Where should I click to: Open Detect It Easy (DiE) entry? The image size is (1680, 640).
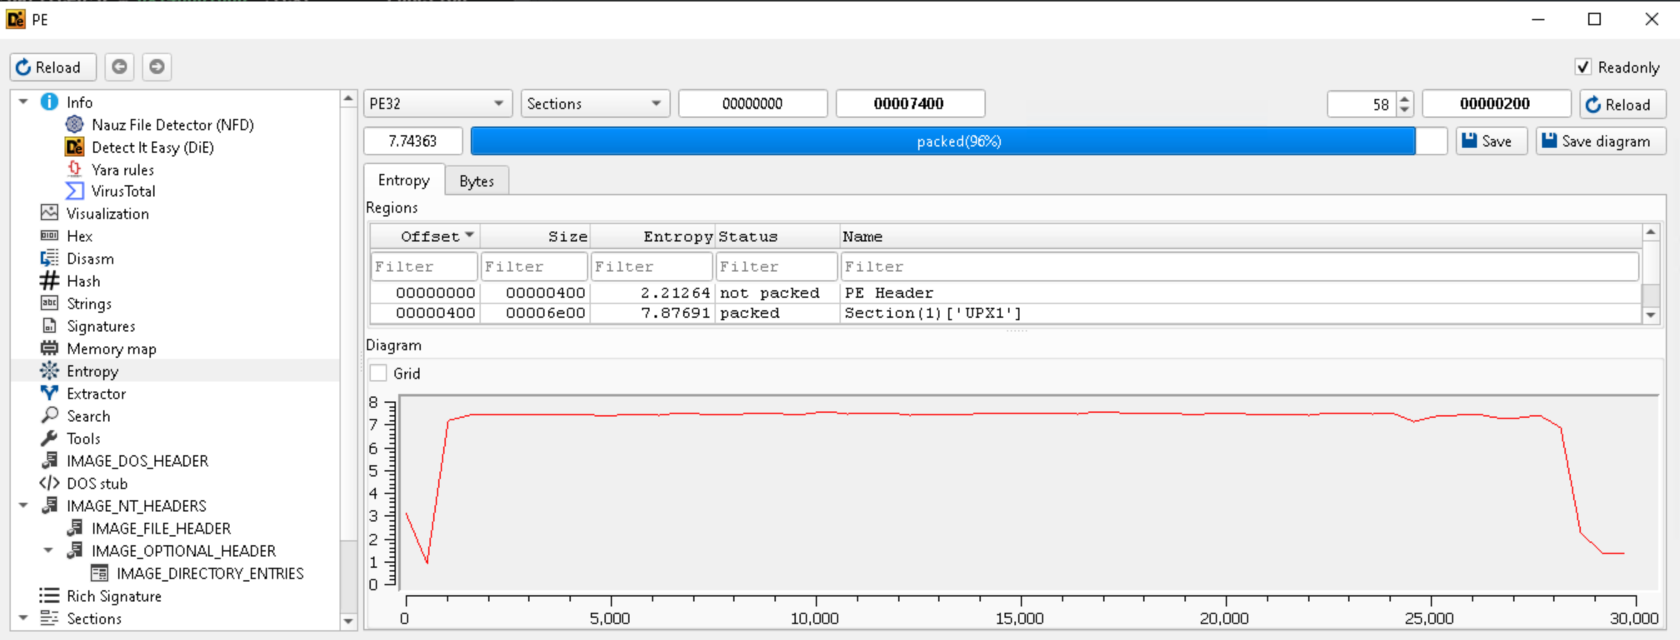coord(152,147)
